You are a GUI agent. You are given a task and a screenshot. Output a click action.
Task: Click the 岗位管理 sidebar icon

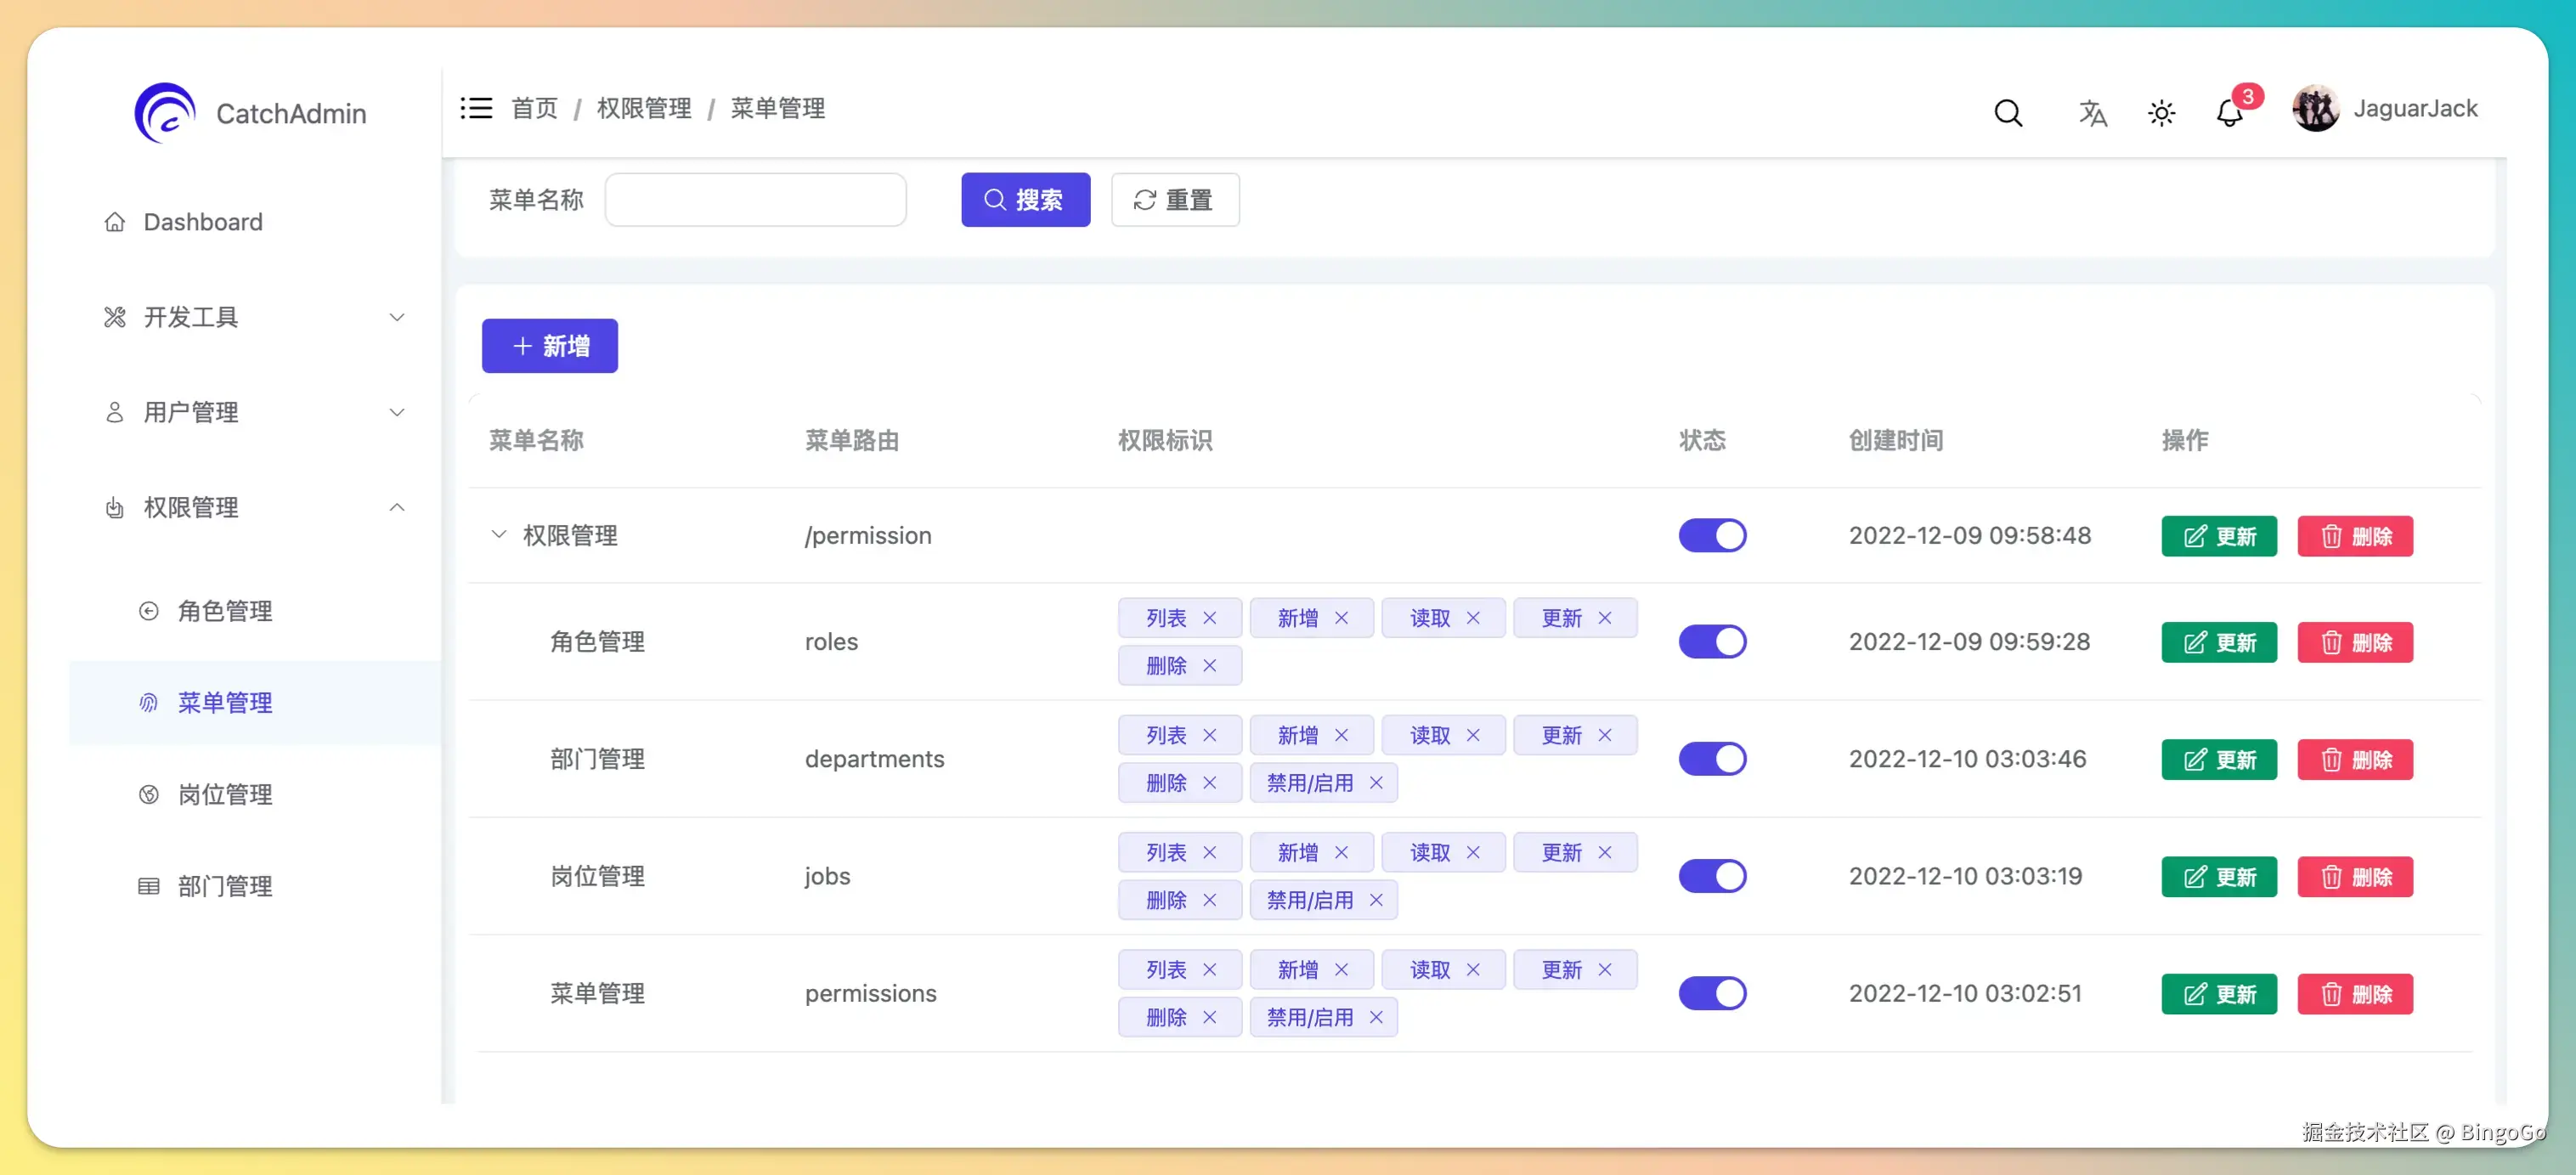tap(148, 794)
